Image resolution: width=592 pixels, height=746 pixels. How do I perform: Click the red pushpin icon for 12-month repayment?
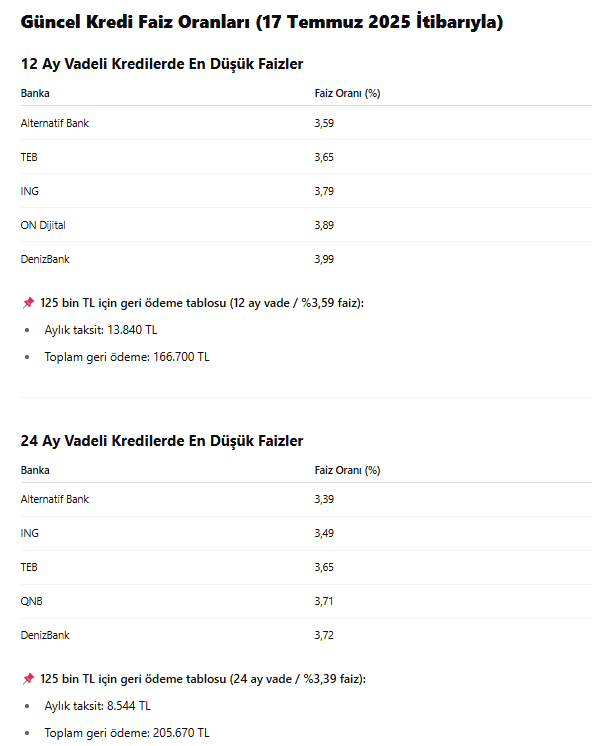[29, 303]
